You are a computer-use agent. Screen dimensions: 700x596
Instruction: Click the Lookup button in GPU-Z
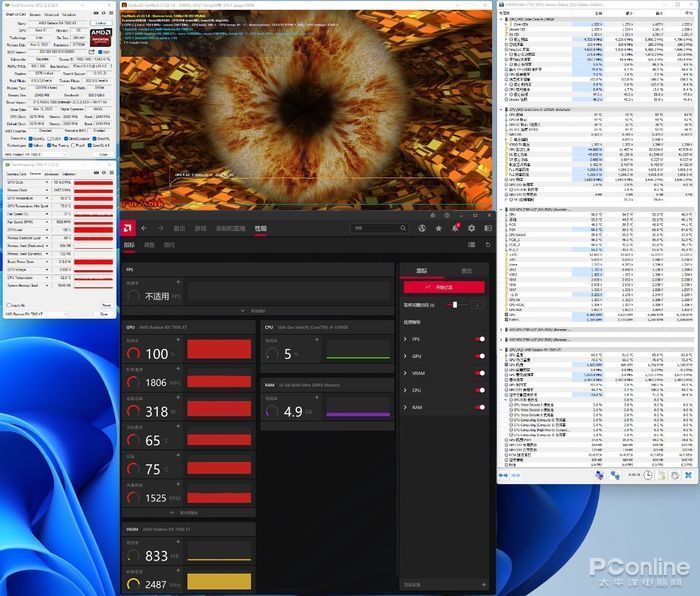pos(101,23)
